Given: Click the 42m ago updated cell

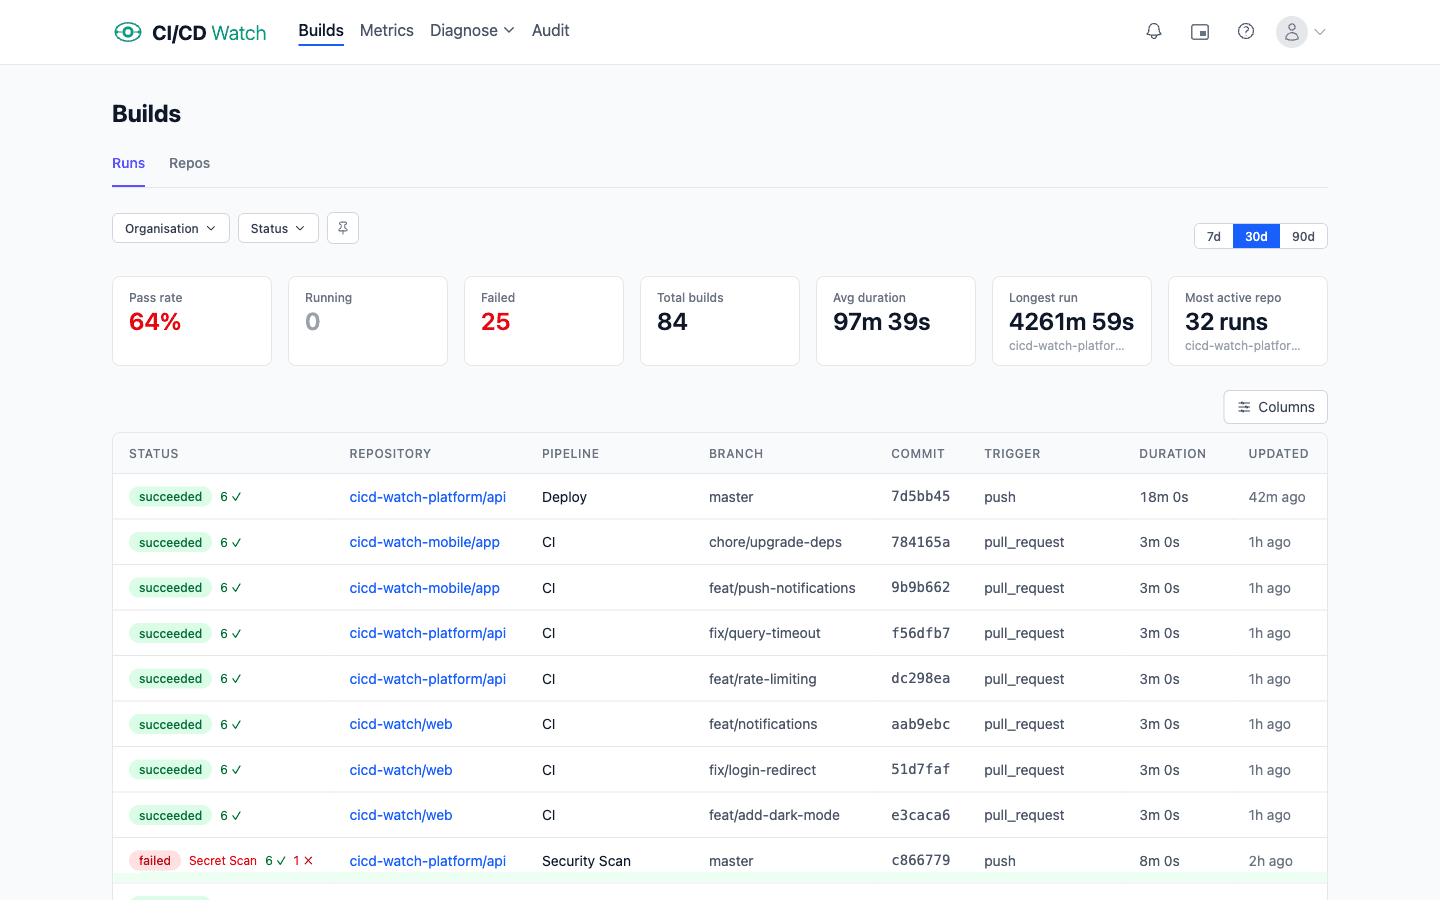Looking at the screenshot, I should point(1277,497).
